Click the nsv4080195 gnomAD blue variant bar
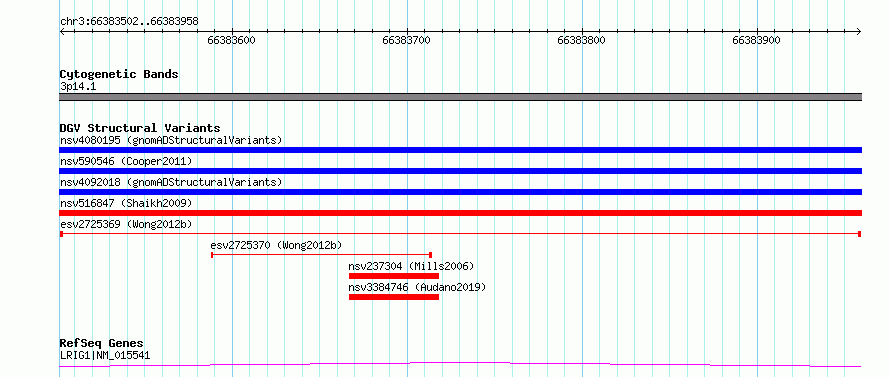The image size is (890, 377). click(x=460, y=150)
